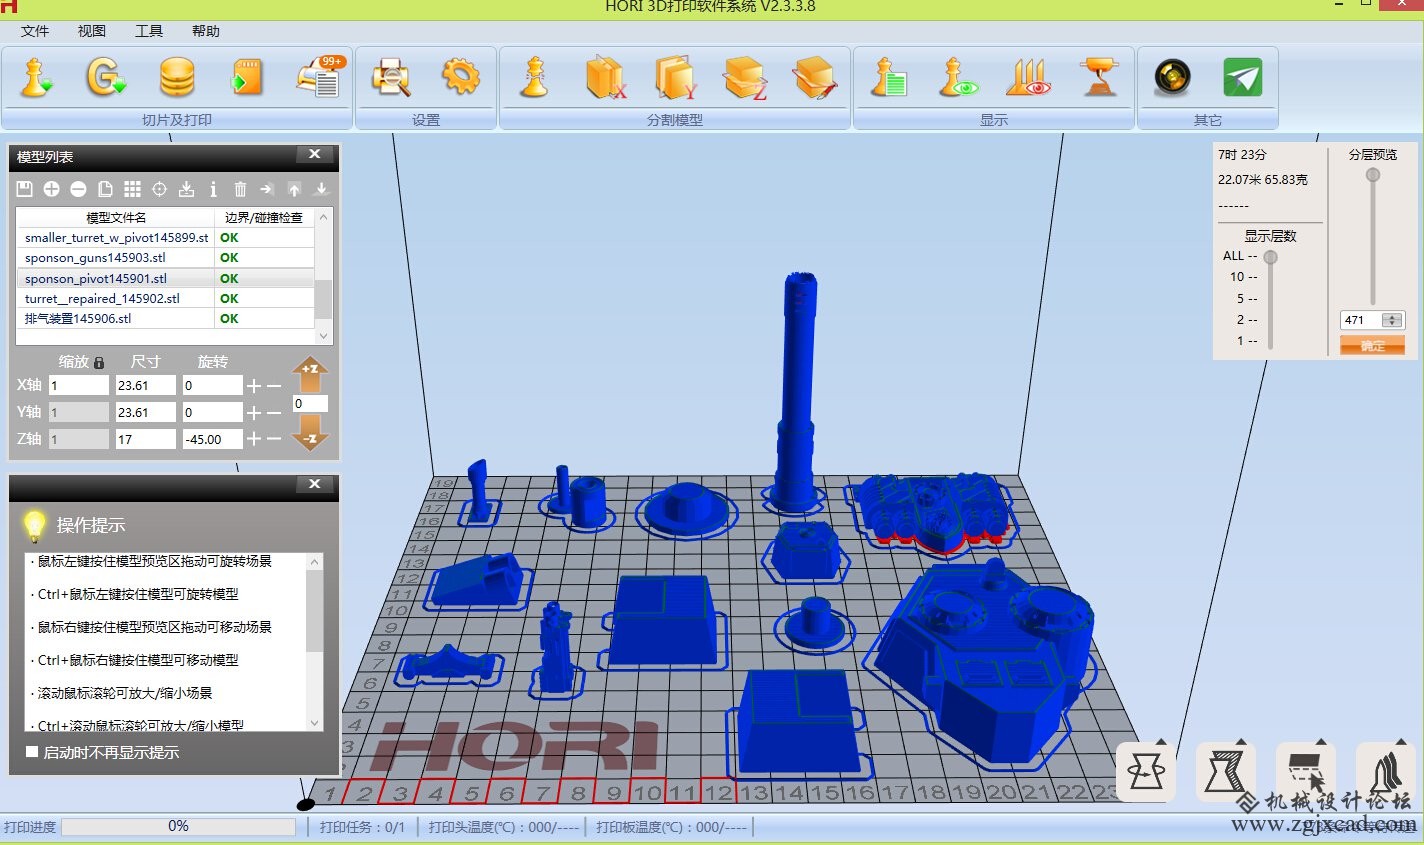1424x845 pixels.
Task: Show model info with the i icon
Action: click(213, 189)
